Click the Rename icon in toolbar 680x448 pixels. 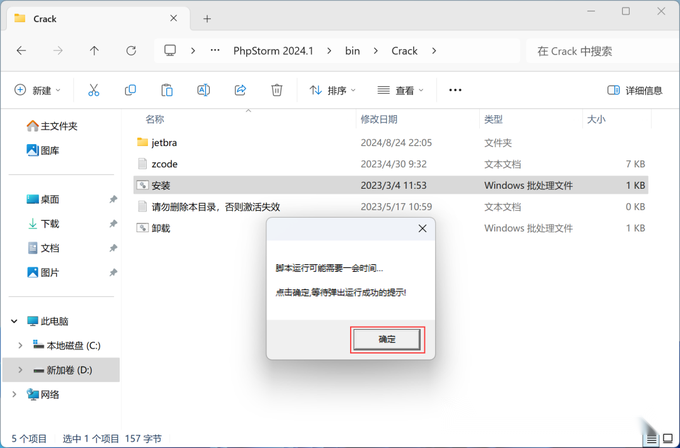[203, 90]
